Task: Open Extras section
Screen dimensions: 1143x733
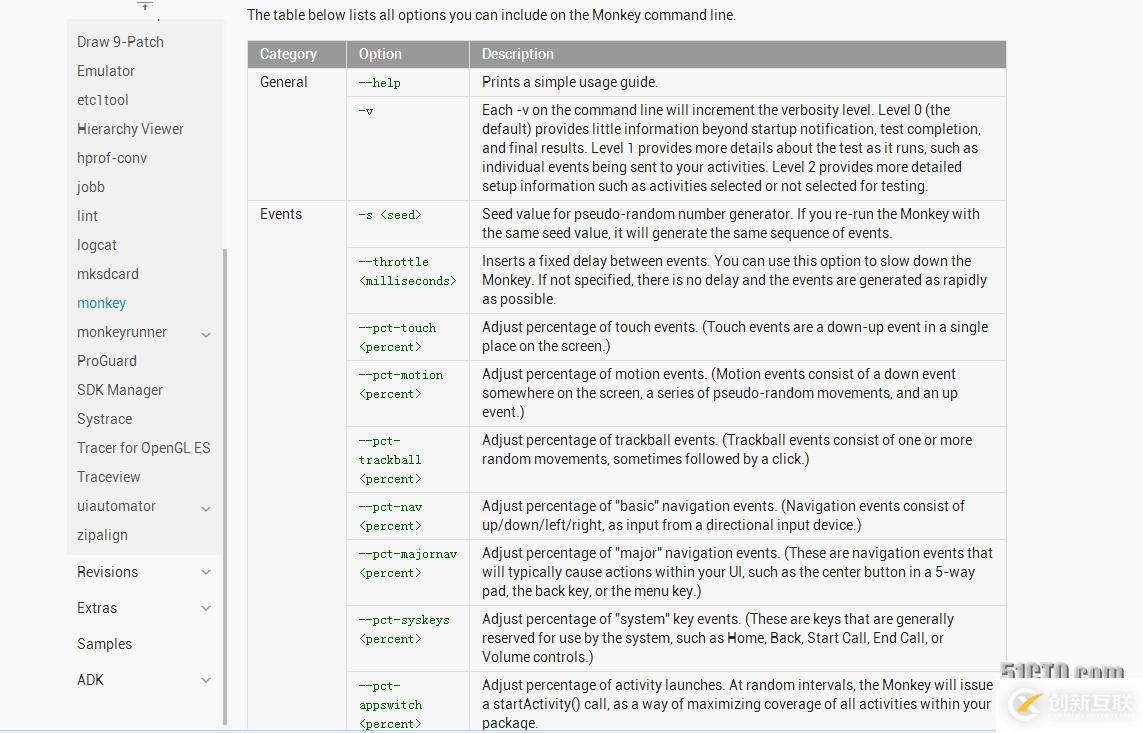Action: pyautogui.click(x=97, y=608)
